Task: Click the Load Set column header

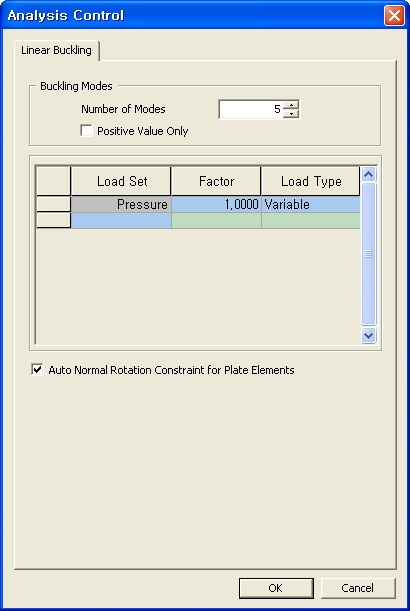Action: 121,181
